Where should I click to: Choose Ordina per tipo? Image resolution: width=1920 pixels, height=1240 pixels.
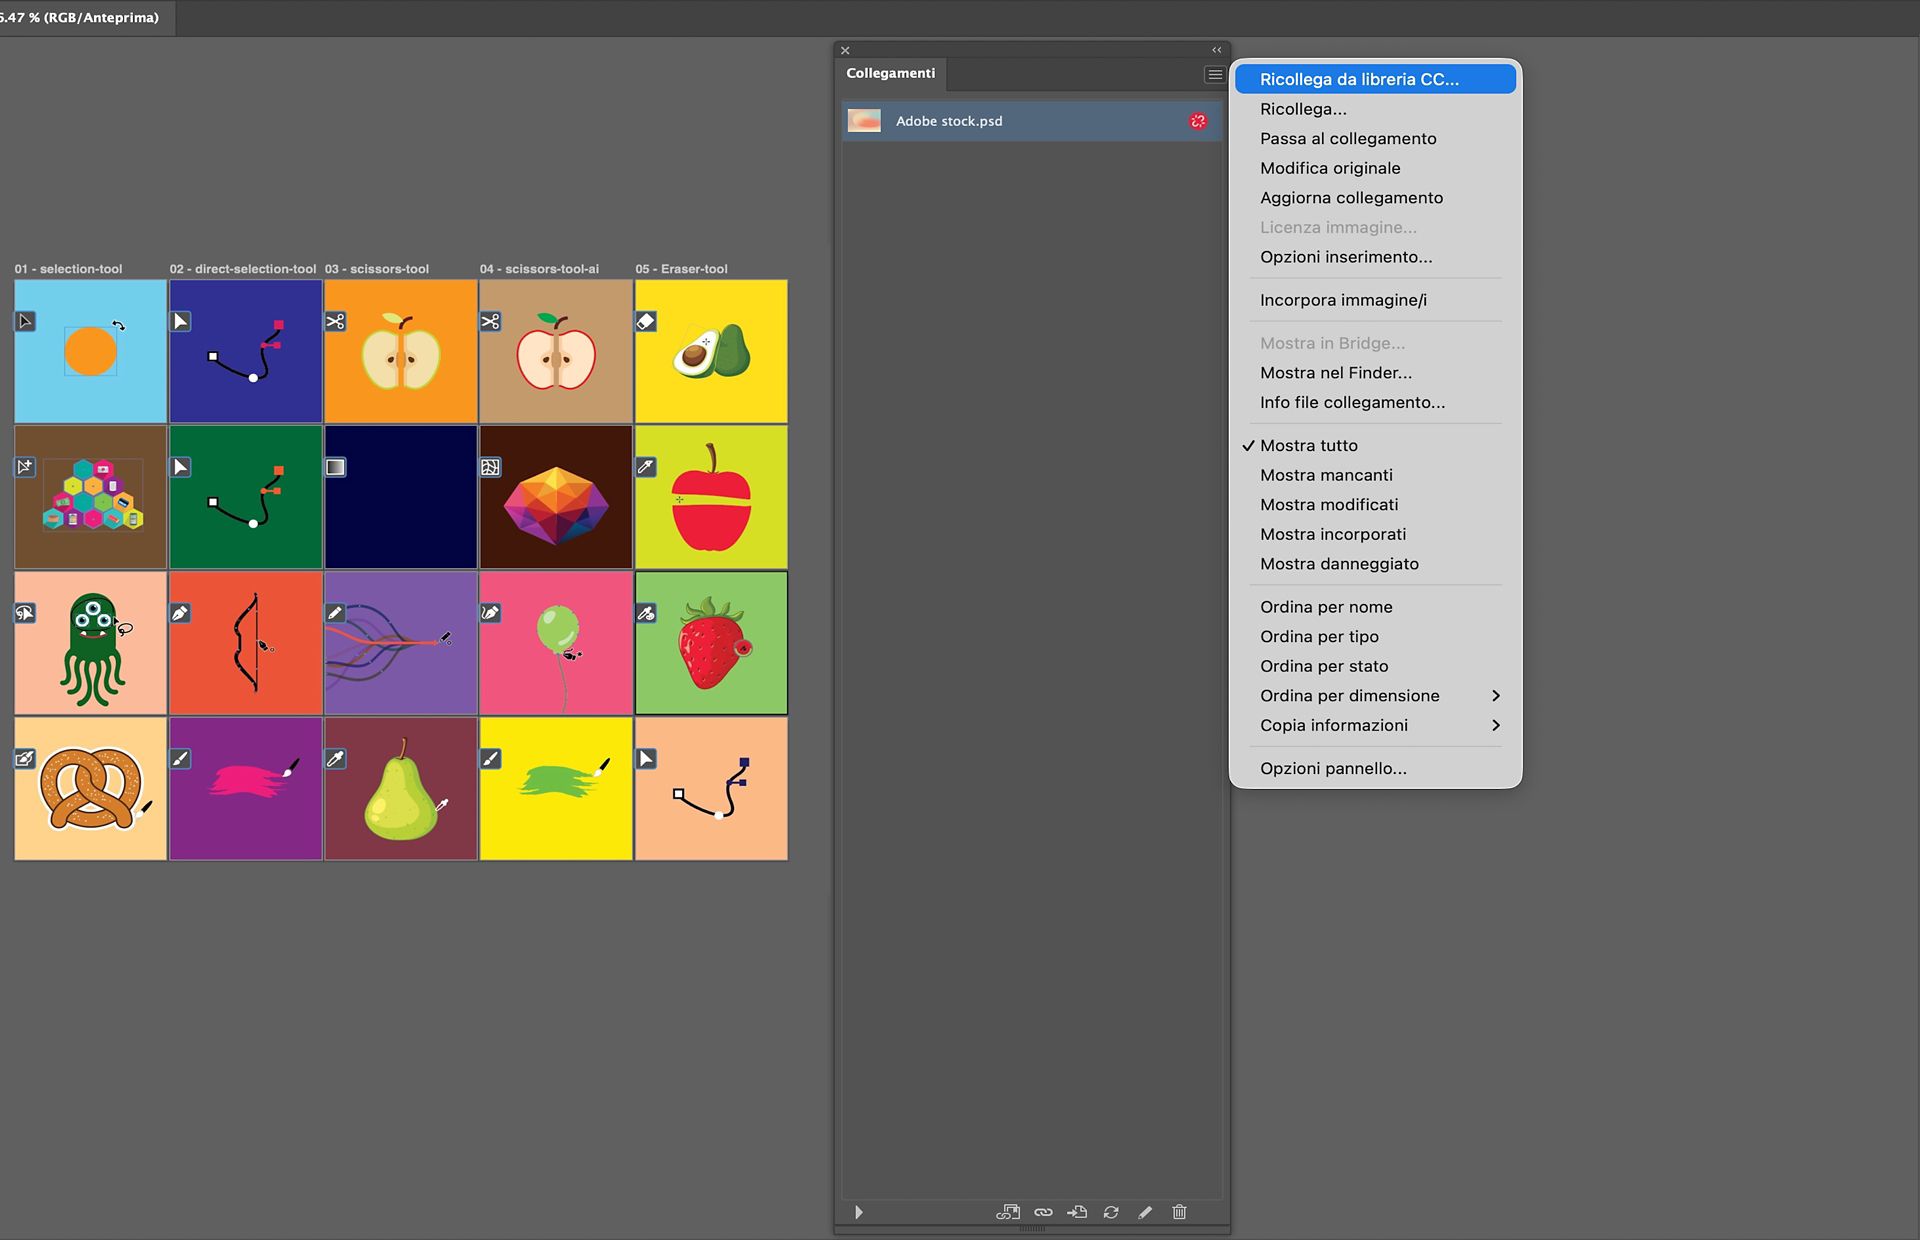[1375, 636]
